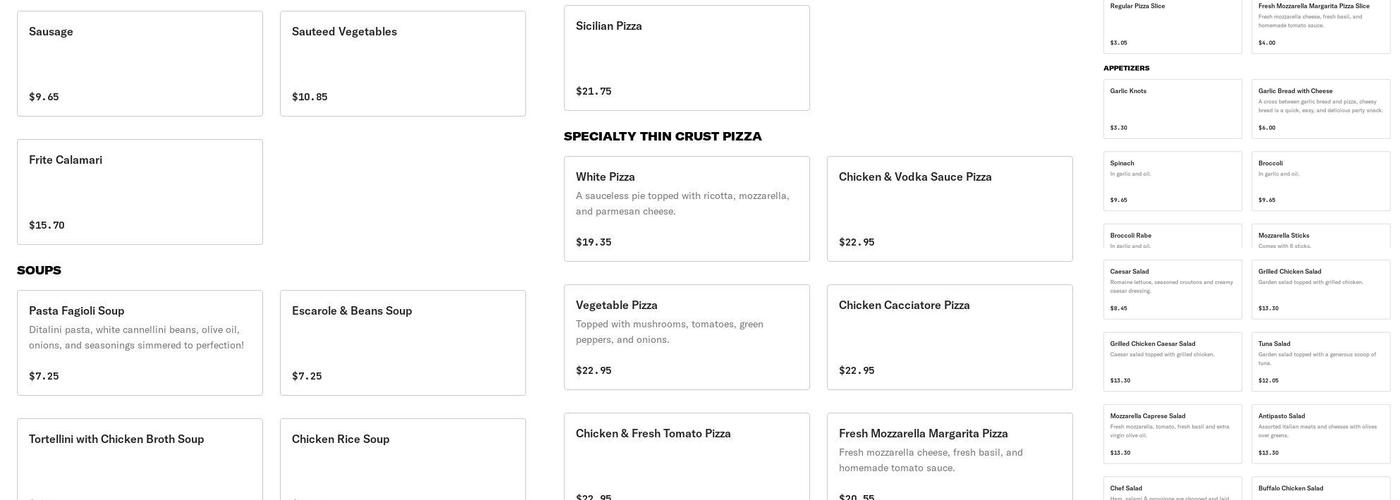Choose the Sauteed Vegetables item
This screenshot has height=500, width=1400.
[402, 64]
